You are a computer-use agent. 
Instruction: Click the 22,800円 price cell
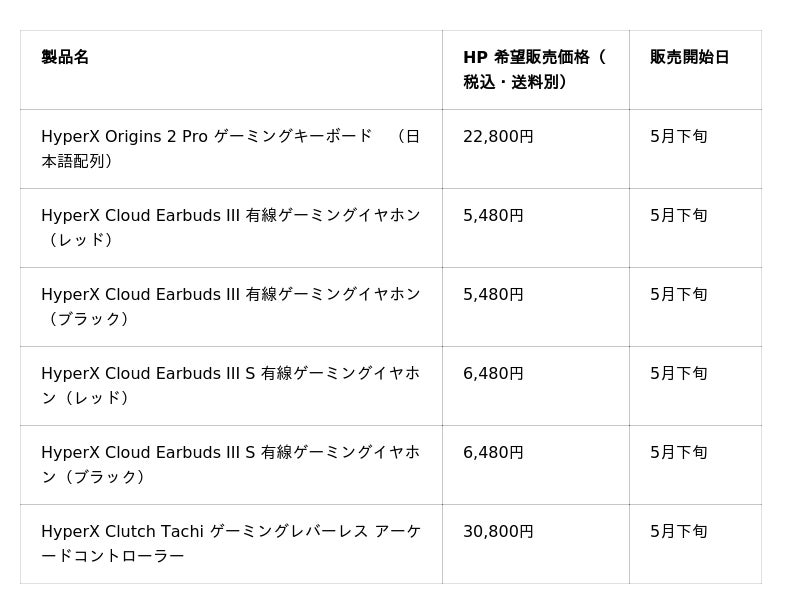click(x=498, y=137)
